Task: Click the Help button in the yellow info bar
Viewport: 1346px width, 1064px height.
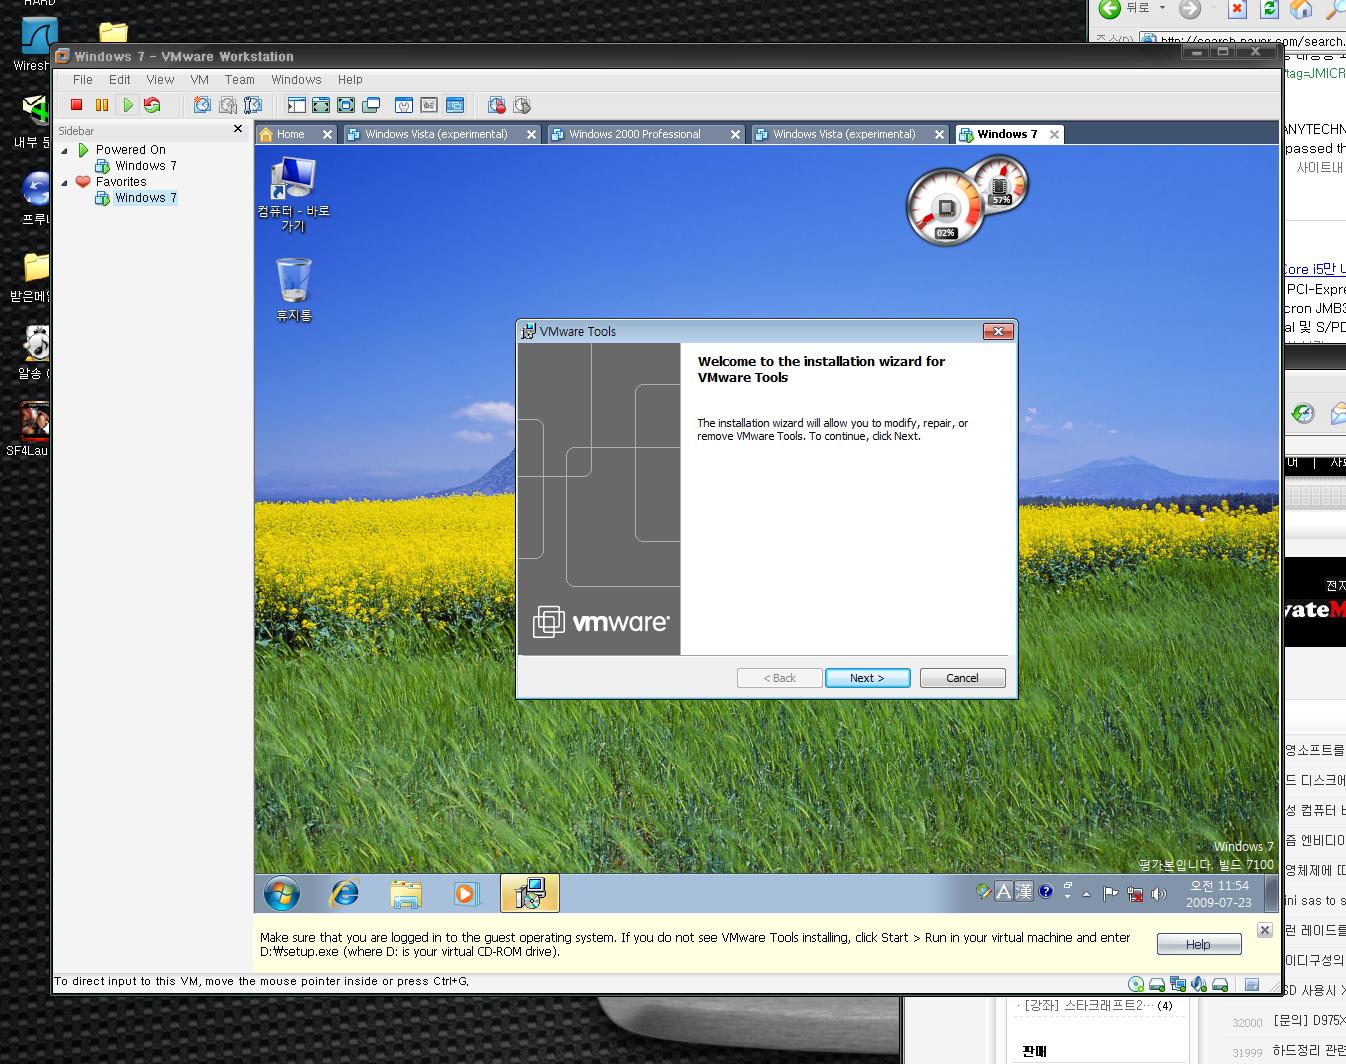Action: tap(1198, 944)
